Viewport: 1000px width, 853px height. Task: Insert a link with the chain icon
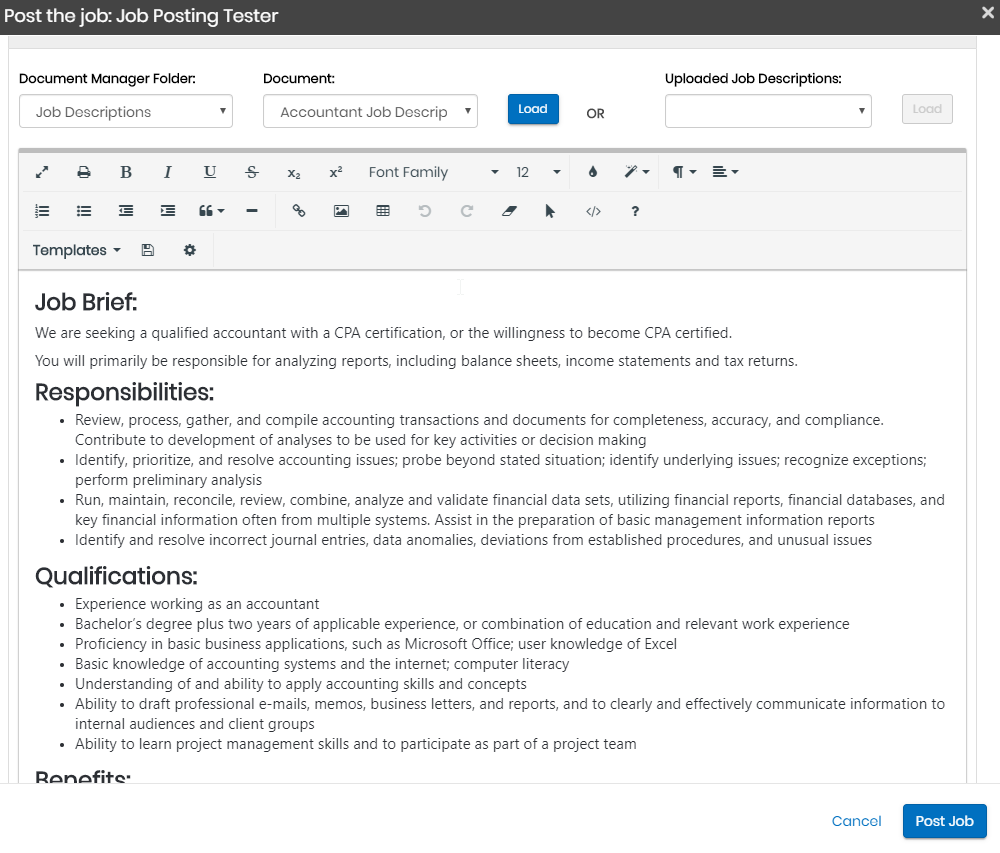point(298,211)
